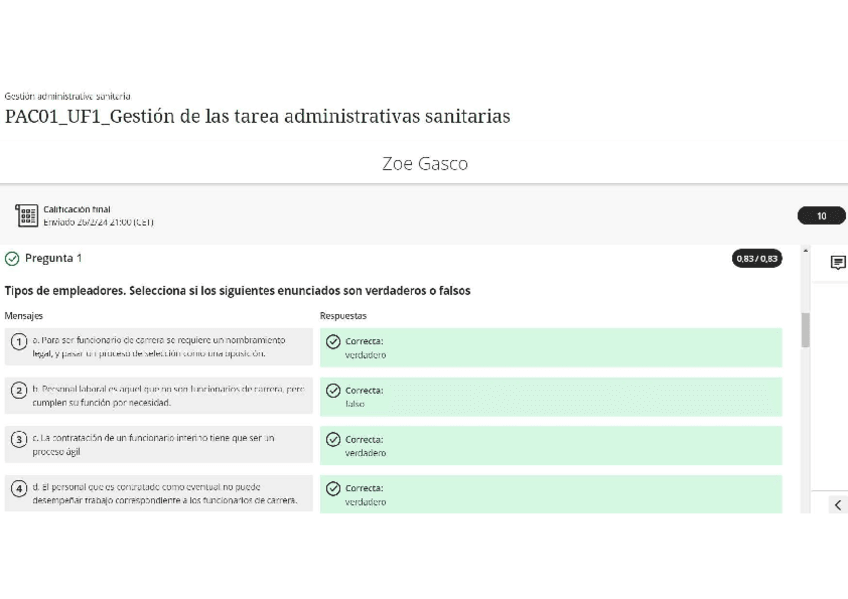Open the Gestión administrativa sanitaria breadcrumb
Image resolution: width=848 pixels, height=599 pixels.
63,97
